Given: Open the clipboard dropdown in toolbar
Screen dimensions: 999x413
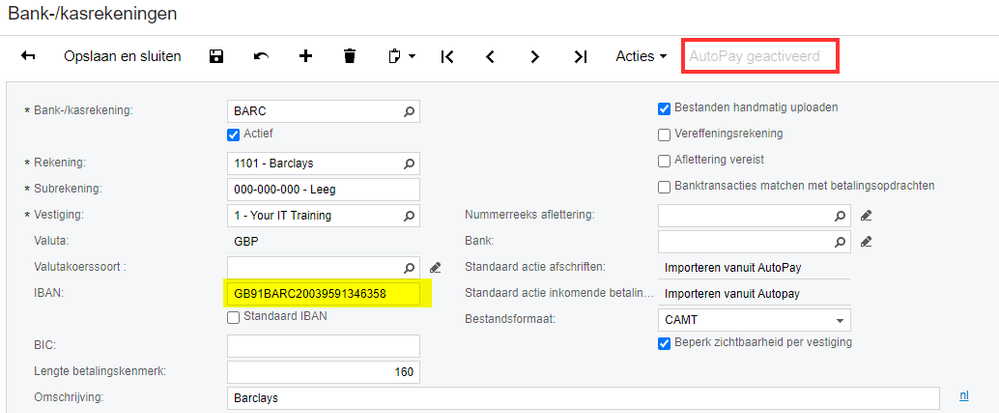Looking at the screenshot, I should coord(401,57).
